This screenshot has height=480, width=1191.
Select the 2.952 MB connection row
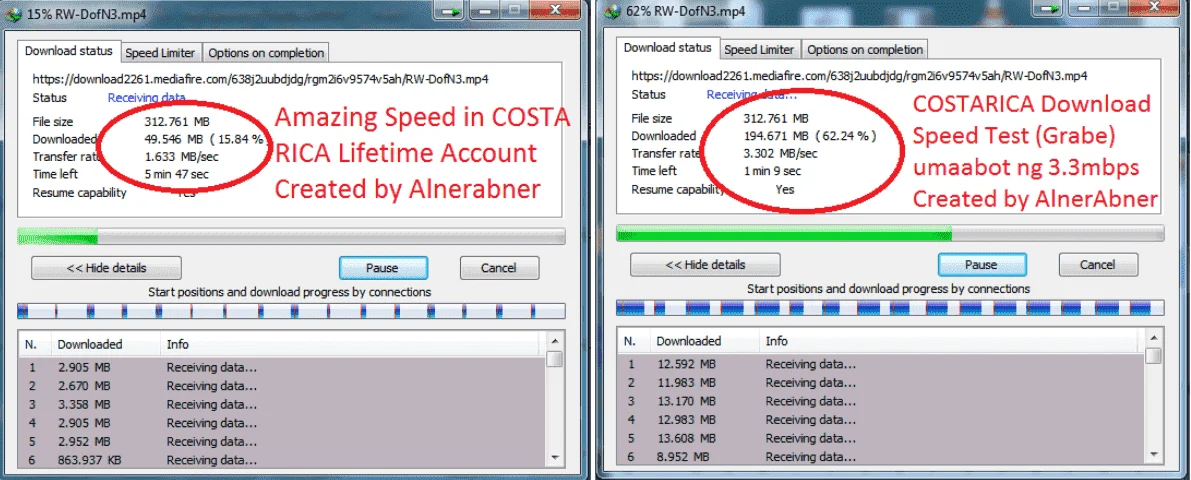(282, 441)
